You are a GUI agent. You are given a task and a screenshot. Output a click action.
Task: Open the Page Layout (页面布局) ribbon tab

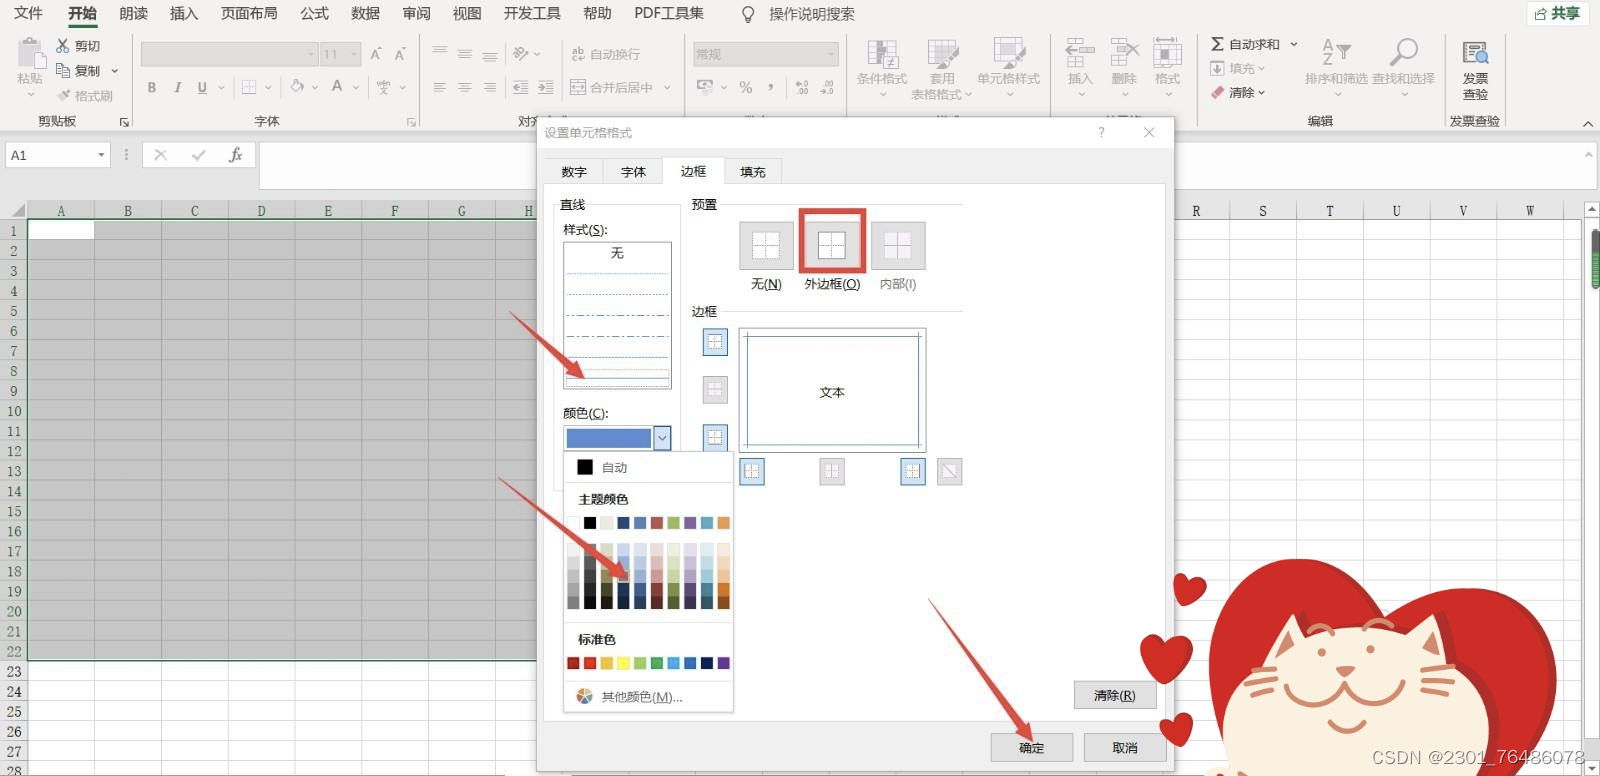coord(249,13)
